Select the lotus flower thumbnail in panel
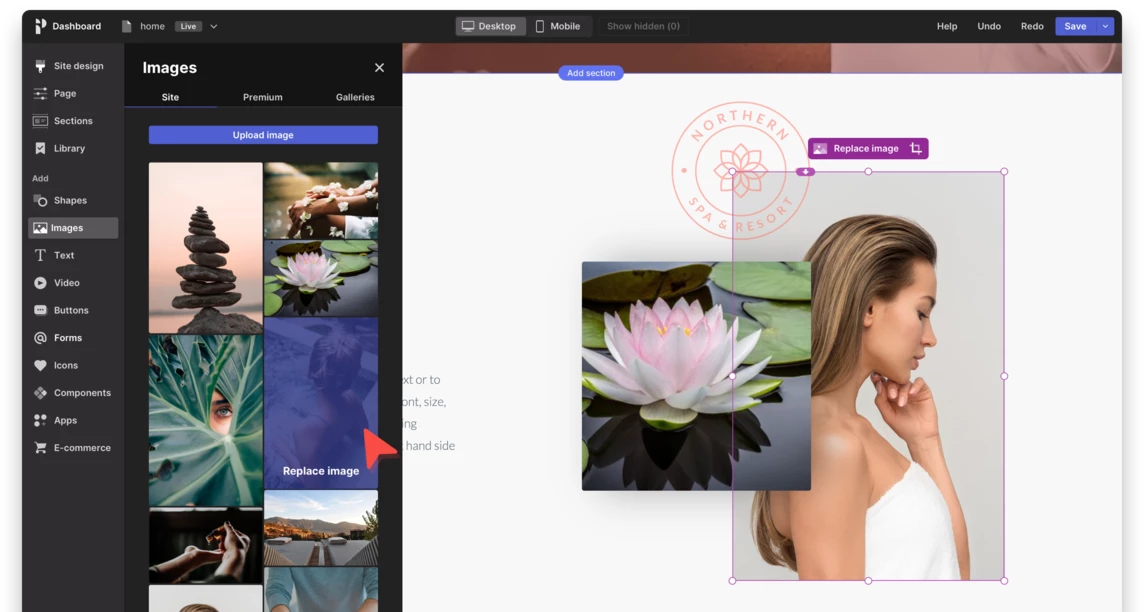Viewport: 1144px width, 612px height. click(x=321, y=279)
